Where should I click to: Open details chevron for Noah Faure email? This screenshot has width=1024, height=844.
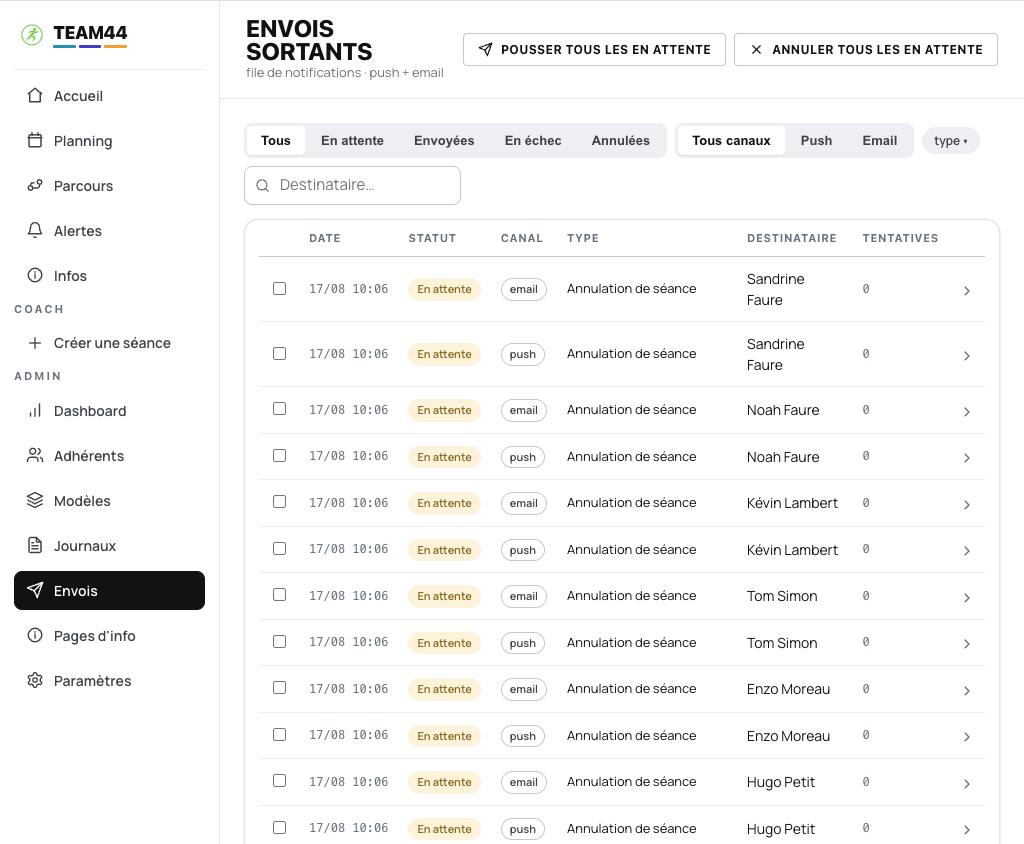point(967,412)
